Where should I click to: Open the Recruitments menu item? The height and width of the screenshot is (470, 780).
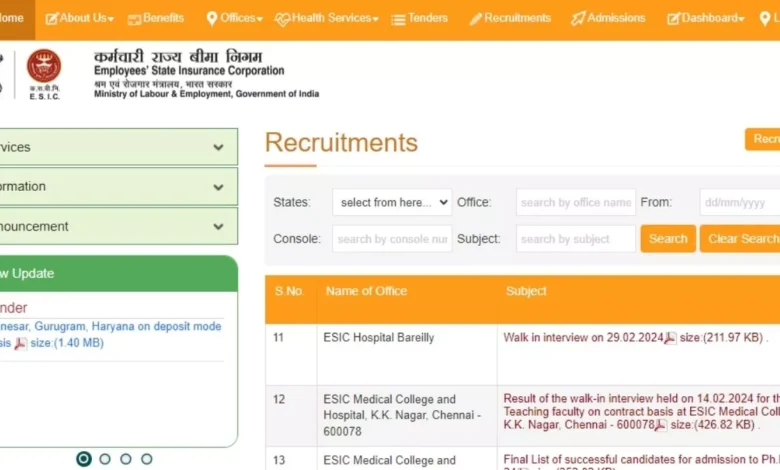click(x=510, y=18)
